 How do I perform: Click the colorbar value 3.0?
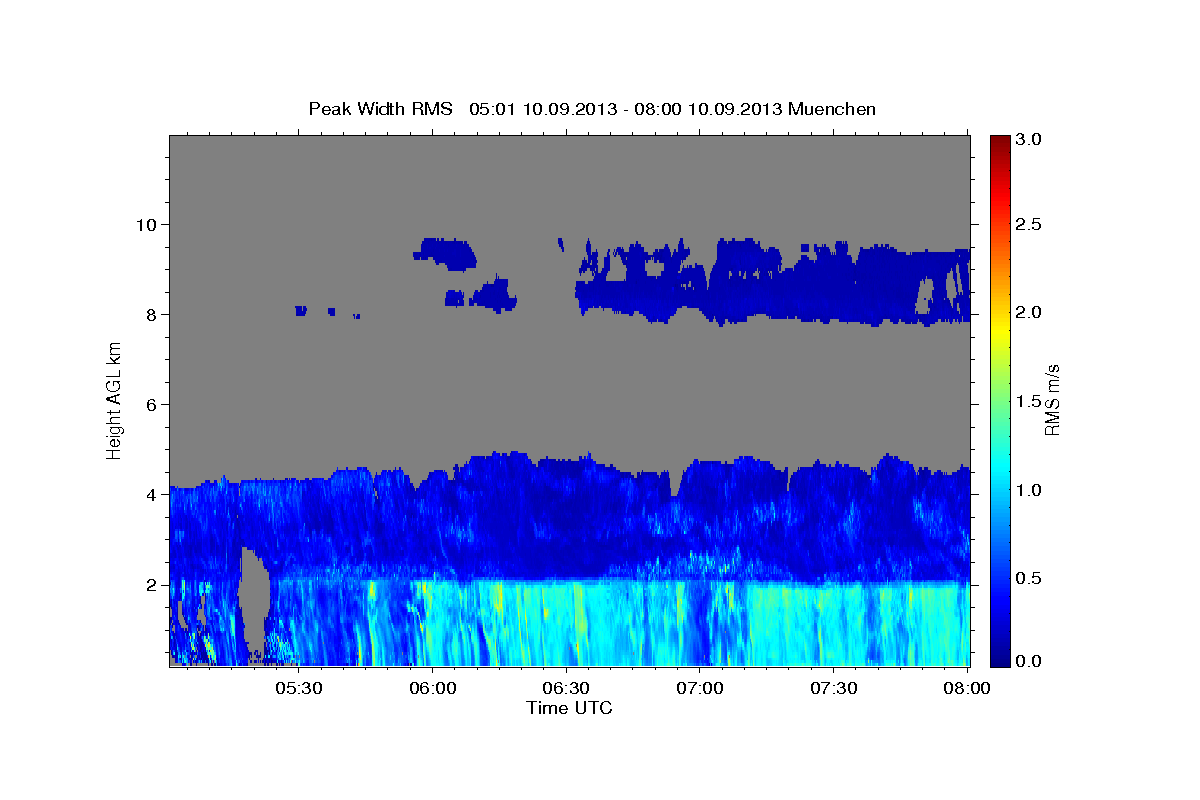(1029, 140)
